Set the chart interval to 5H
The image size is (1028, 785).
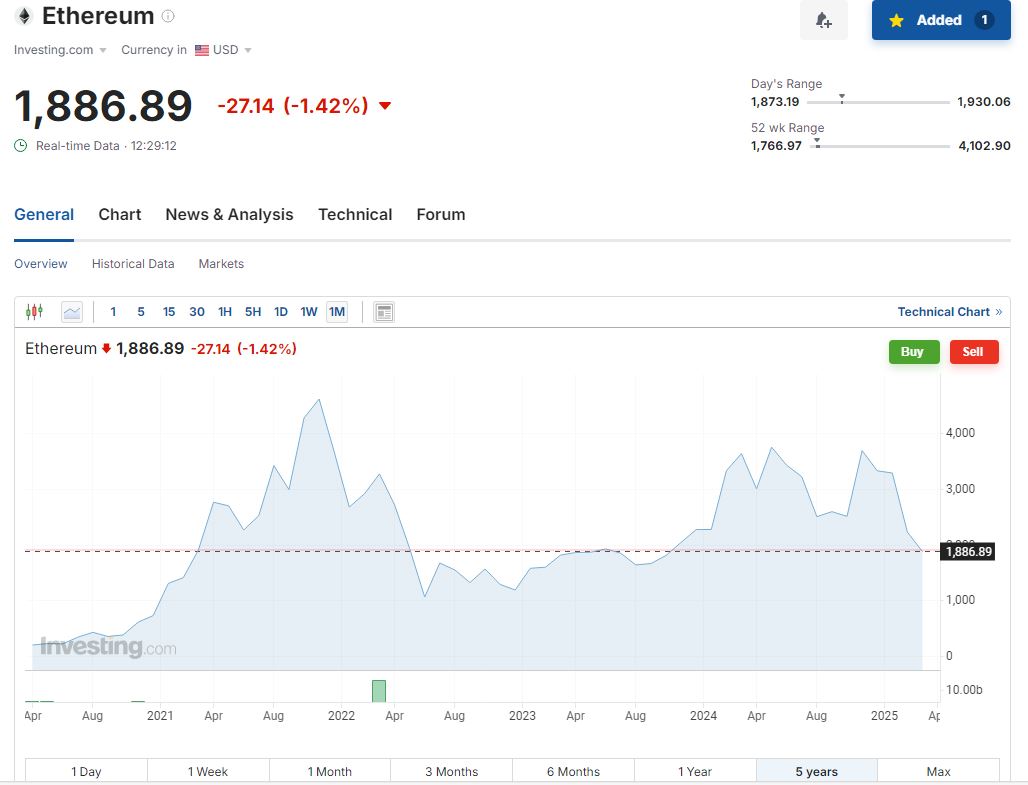point(253,312)
